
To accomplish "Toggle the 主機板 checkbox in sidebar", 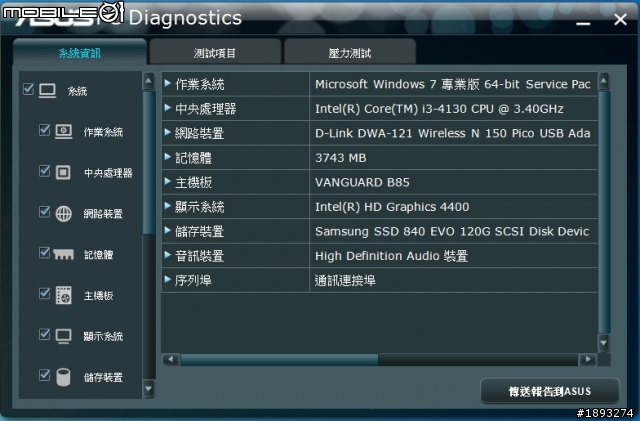I will tap(44, 293).
